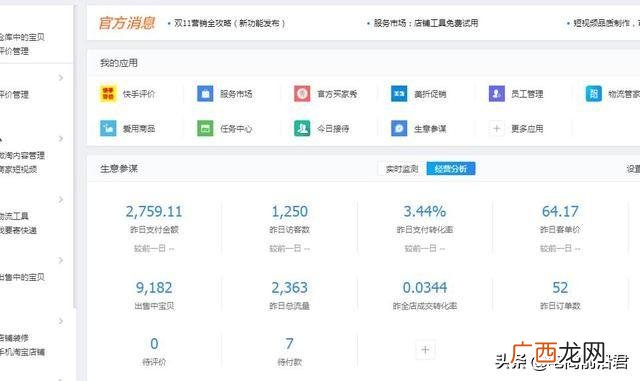Open the 物流管家 app icon
Image resolution: width=640 pixels, height=381 pixels.
pos(594,94)
